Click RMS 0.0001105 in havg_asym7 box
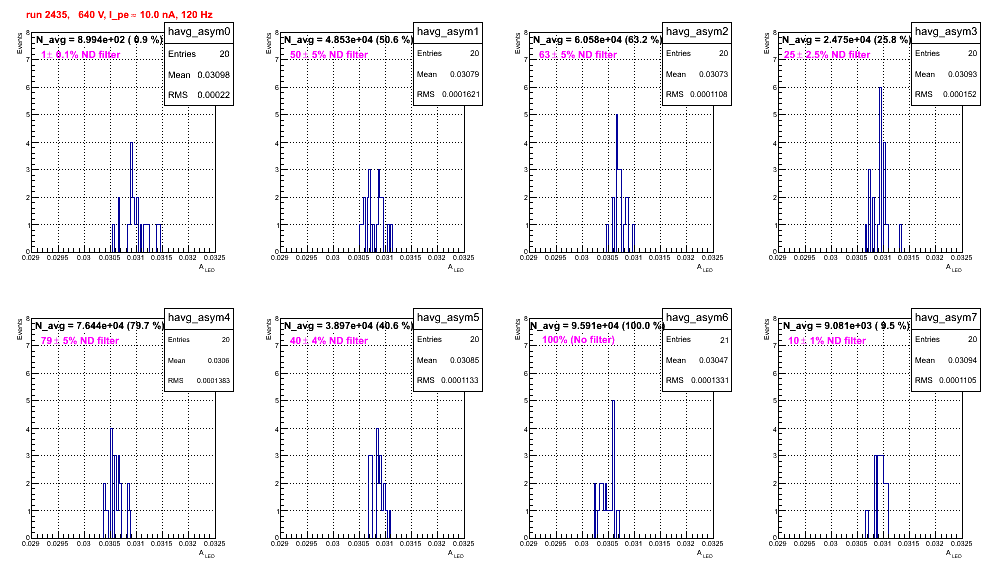 pos(946,381)
